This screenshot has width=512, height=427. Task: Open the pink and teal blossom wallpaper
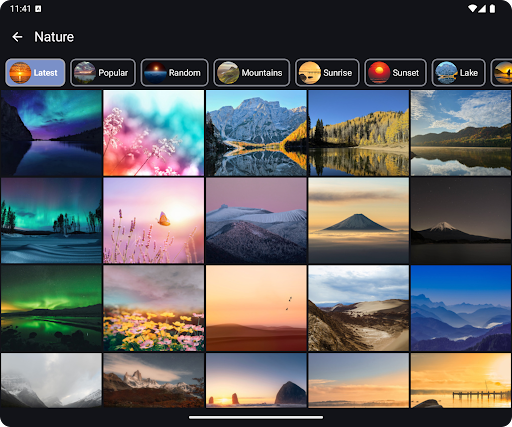pos(154,133)
